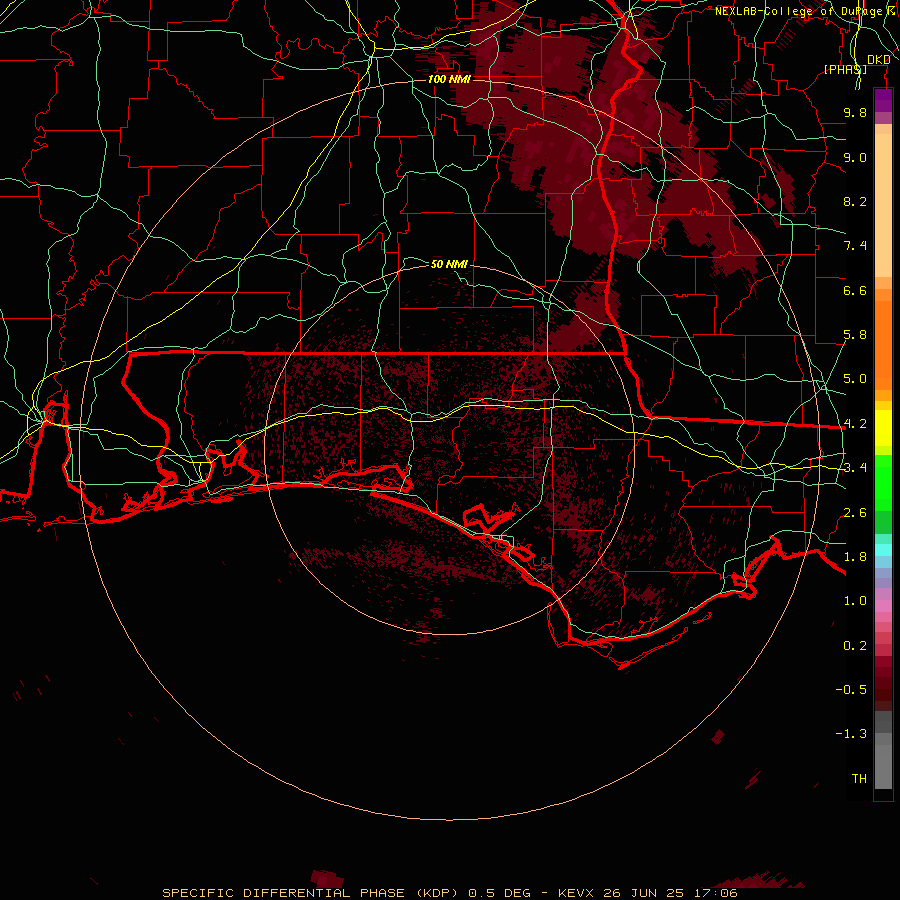Click the 2.6 scale value
The width and height of the screenshot is (900, 900).
(855, 513)
